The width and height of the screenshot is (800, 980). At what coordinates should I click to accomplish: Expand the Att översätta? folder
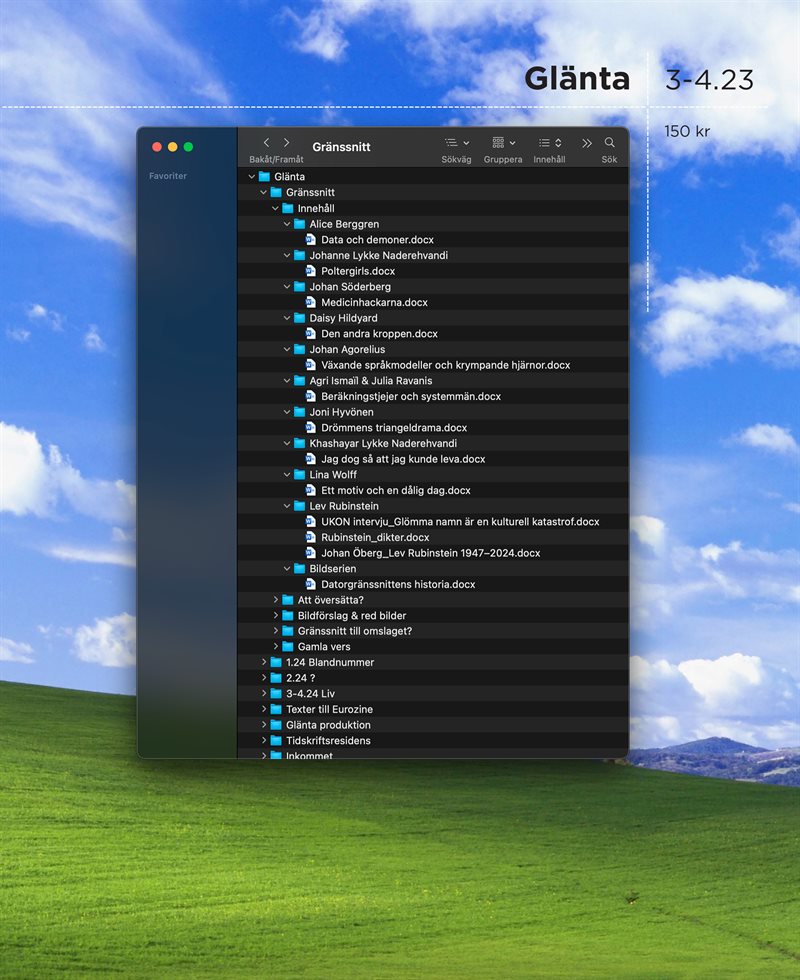coord(276,600)
